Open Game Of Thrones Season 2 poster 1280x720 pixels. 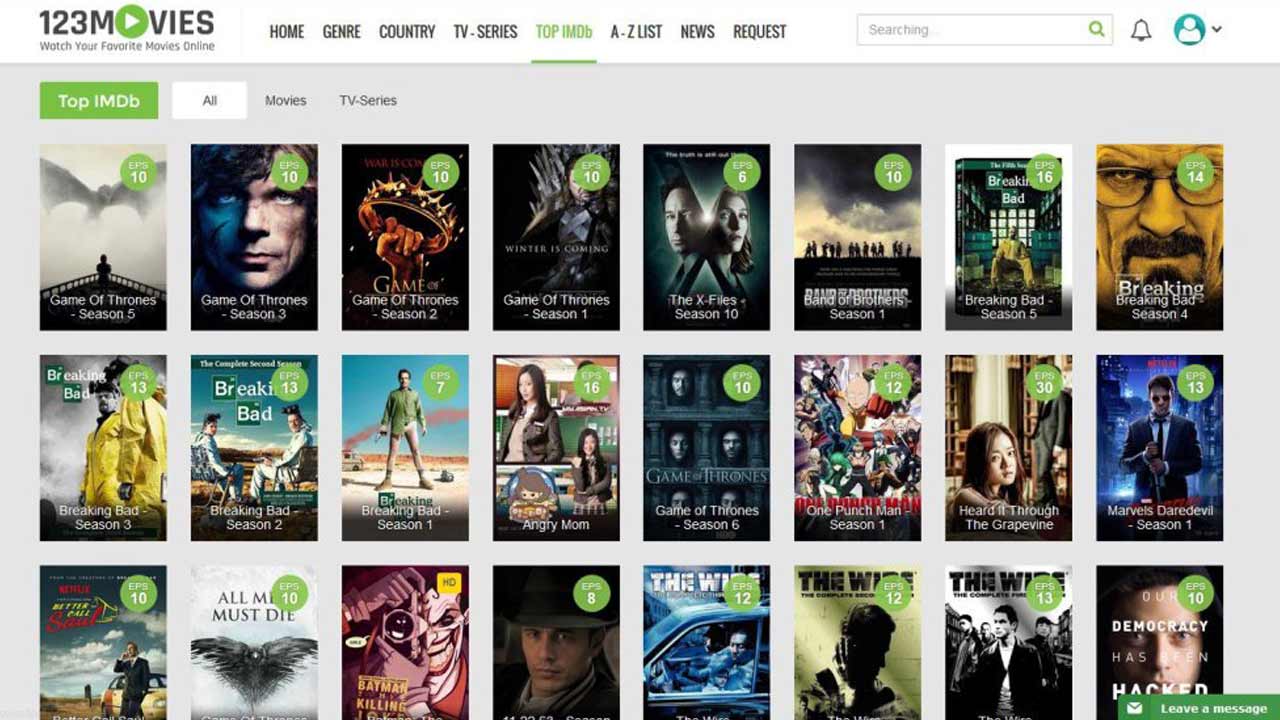point(405,237)
